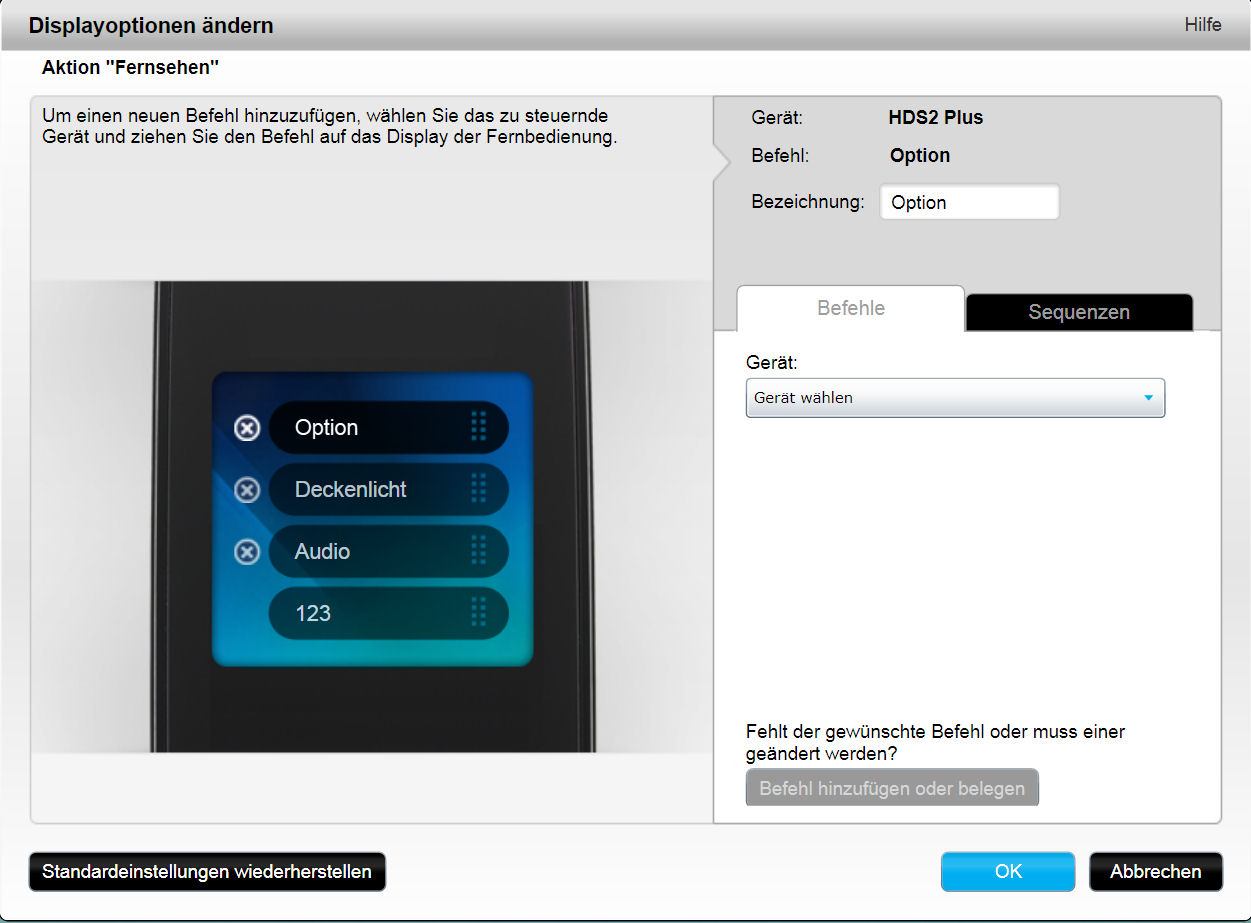Viewport: 1251px width, 923px height.
Task: Switch to the Sequenzen tab
Action: coord(1078,312)
